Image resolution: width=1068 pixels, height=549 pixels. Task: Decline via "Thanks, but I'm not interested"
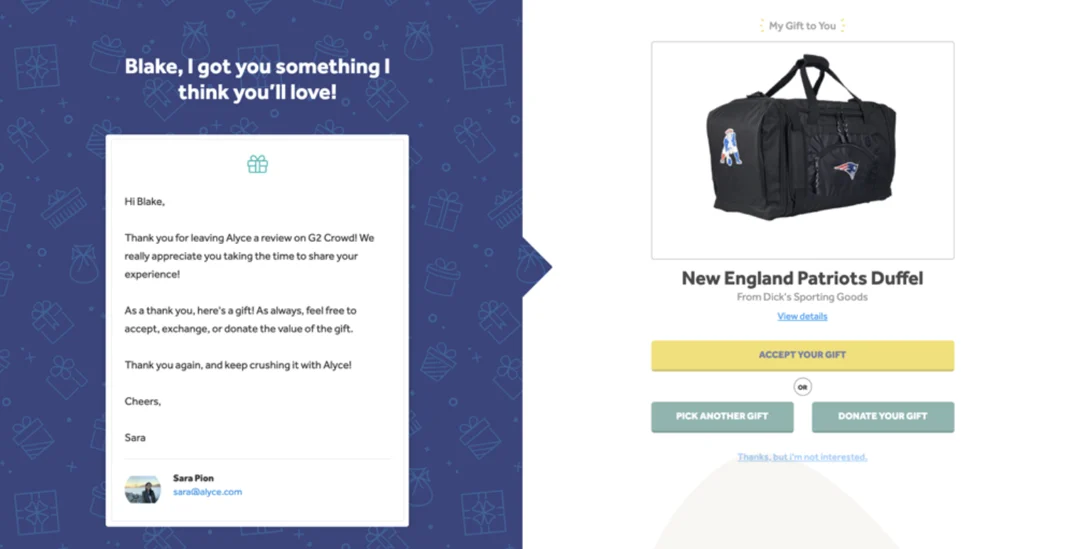(x=802, y=457)
